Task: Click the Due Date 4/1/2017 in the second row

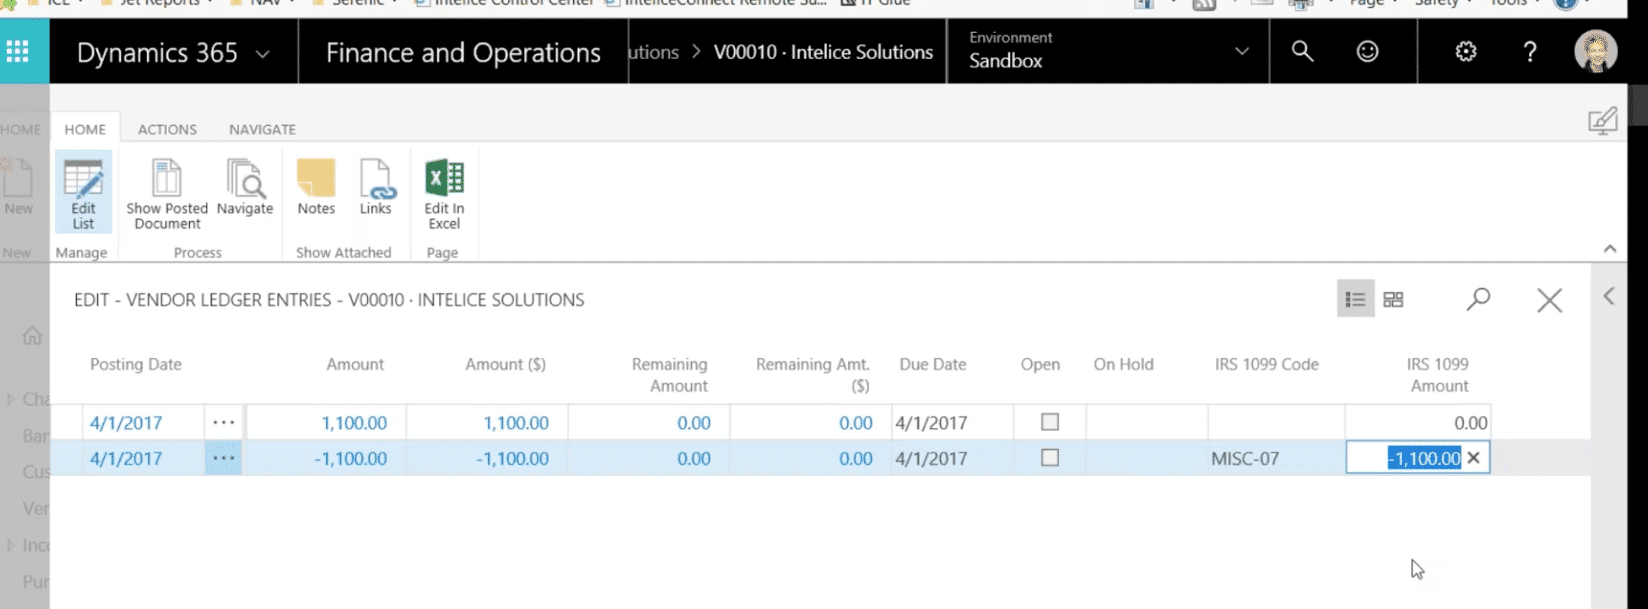Action: (x=931, y=459)
